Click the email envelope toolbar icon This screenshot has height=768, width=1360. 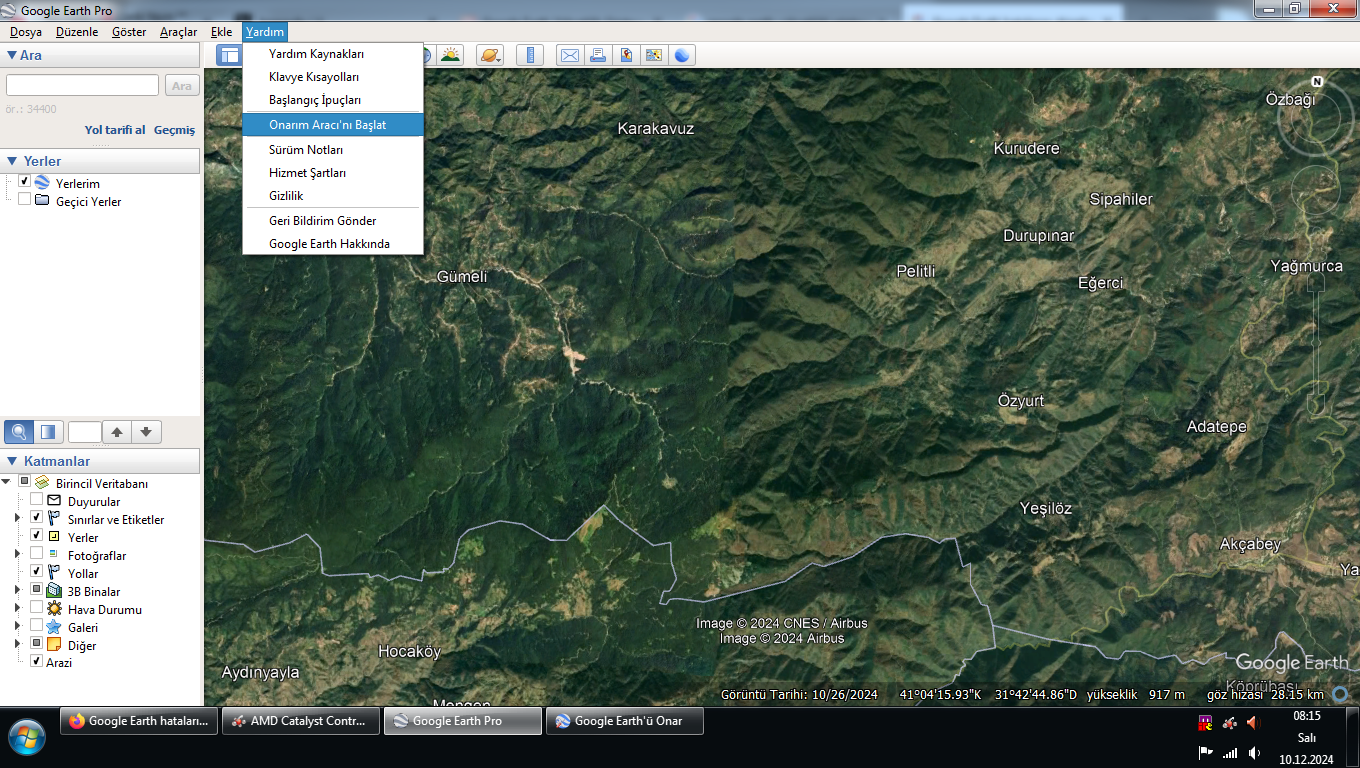pos(569,55)
